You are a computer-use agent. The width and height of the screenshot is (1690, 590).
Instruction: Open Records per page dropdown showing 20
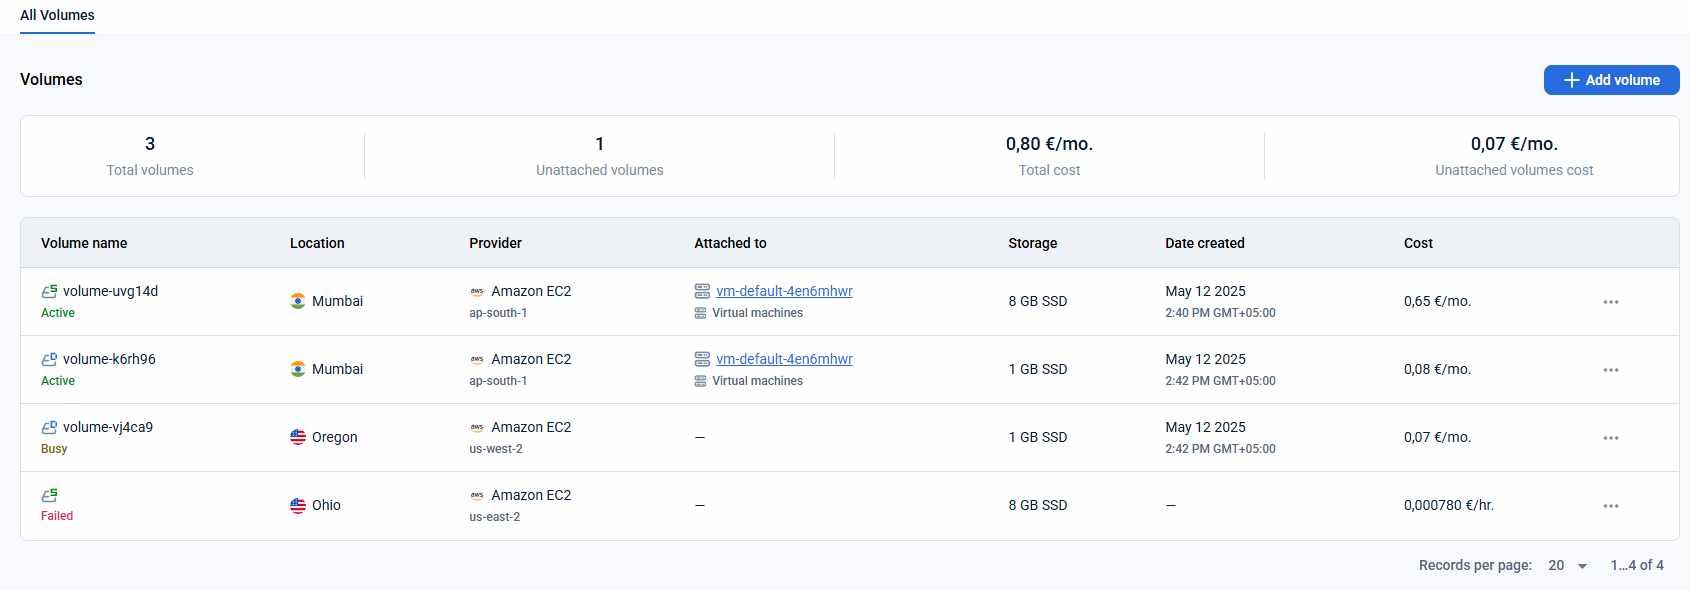point(1567,565)
